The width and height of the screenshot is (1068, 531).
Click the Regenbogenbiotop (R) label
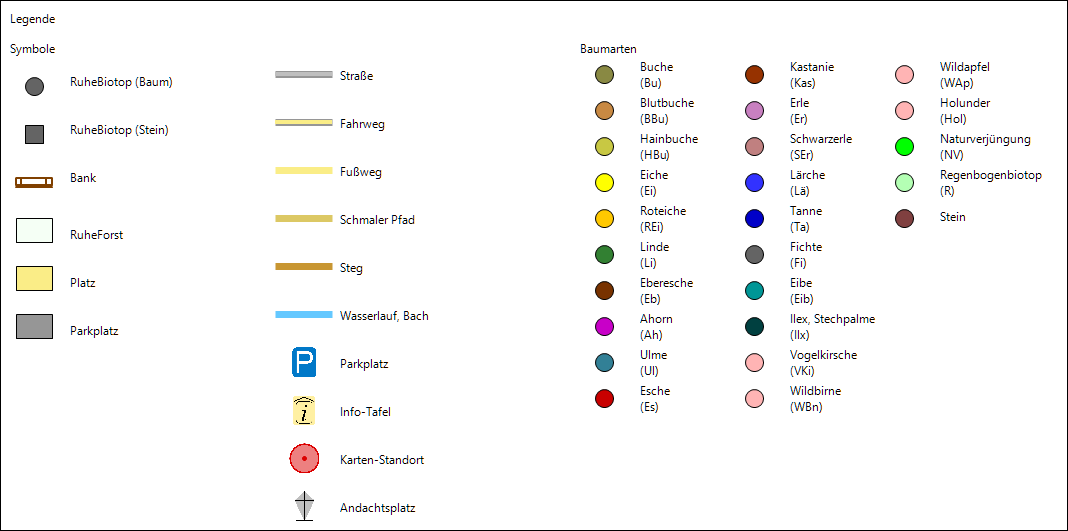pos(990,182)
